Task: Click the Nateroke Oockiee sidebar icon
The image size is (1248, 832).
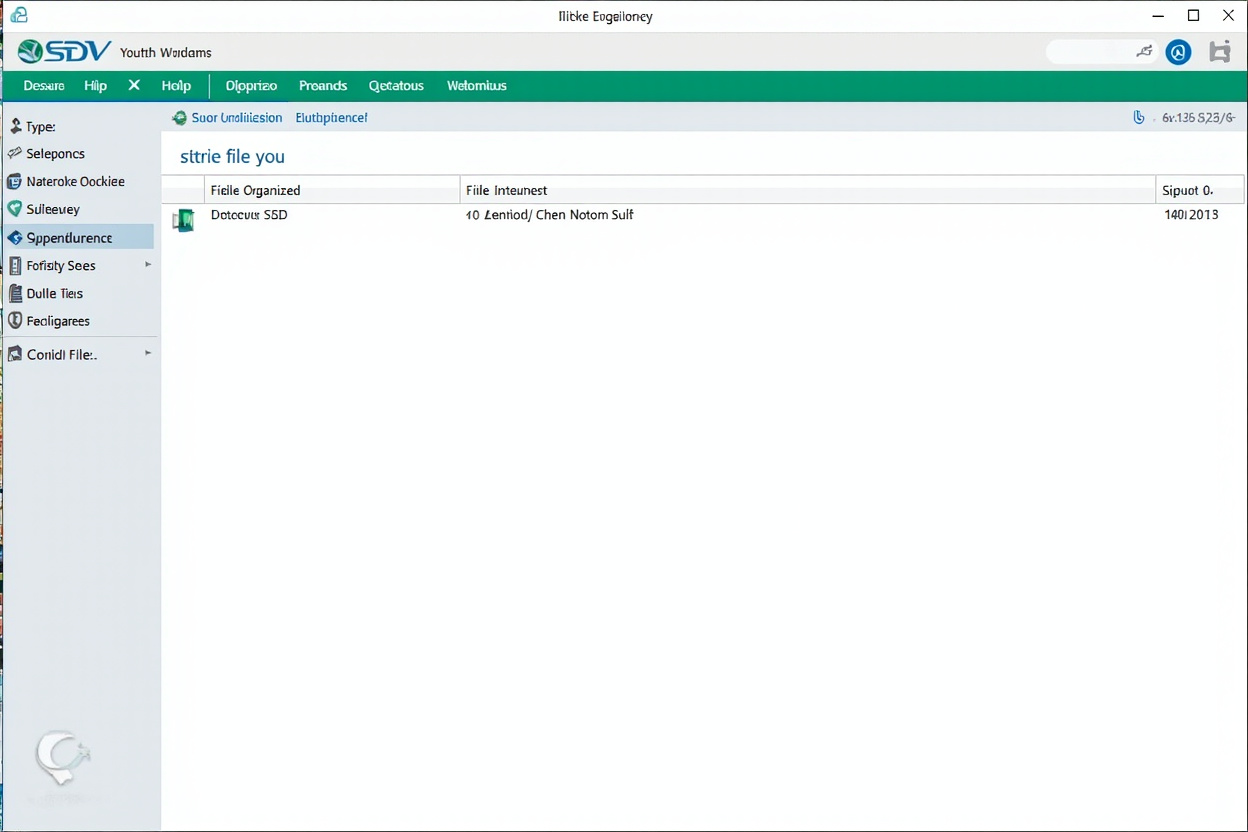Action: [15, 182]
